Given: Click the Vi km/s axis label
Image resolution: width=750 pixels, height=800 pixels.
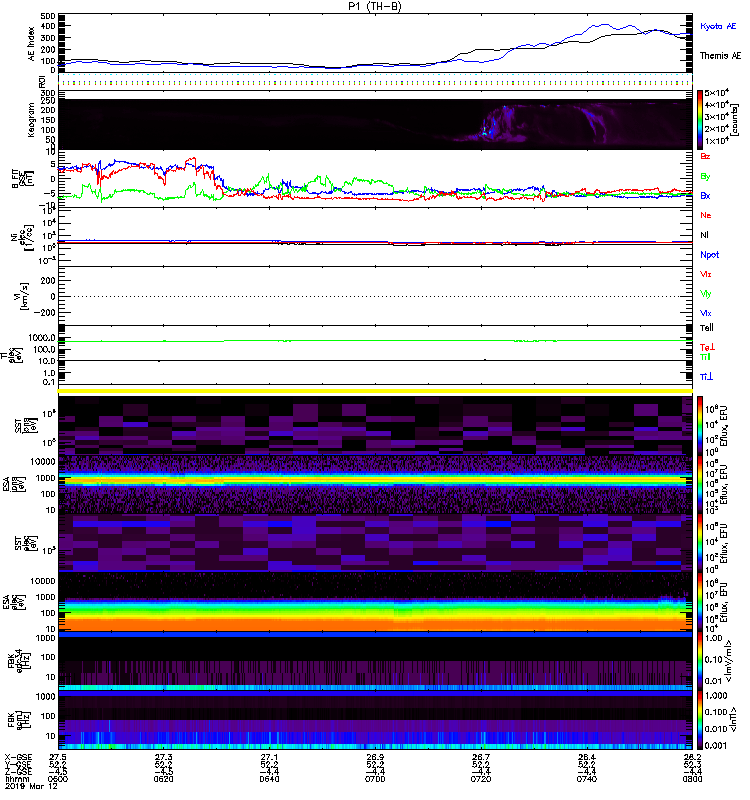Looking at the screenshot, I should click(22, 296).
